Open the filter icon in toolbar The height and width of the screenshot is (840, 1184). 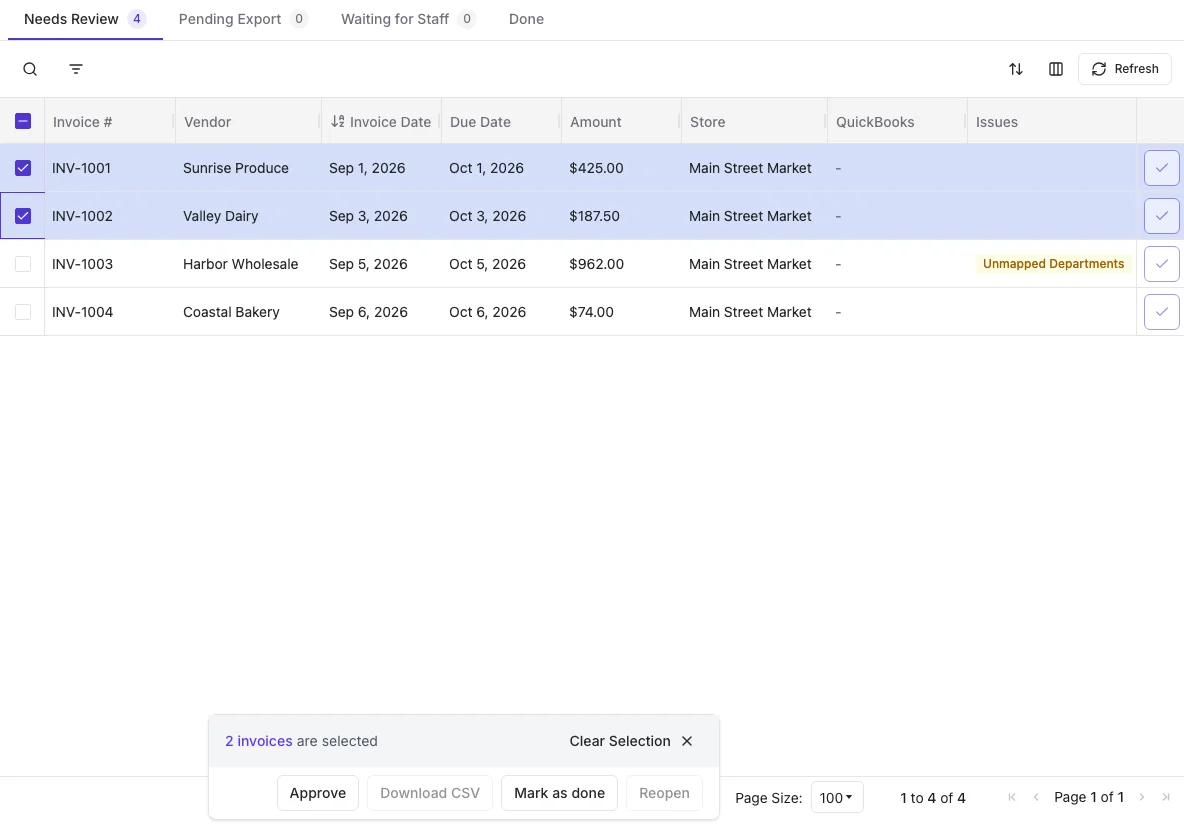(x=76, y=69)
